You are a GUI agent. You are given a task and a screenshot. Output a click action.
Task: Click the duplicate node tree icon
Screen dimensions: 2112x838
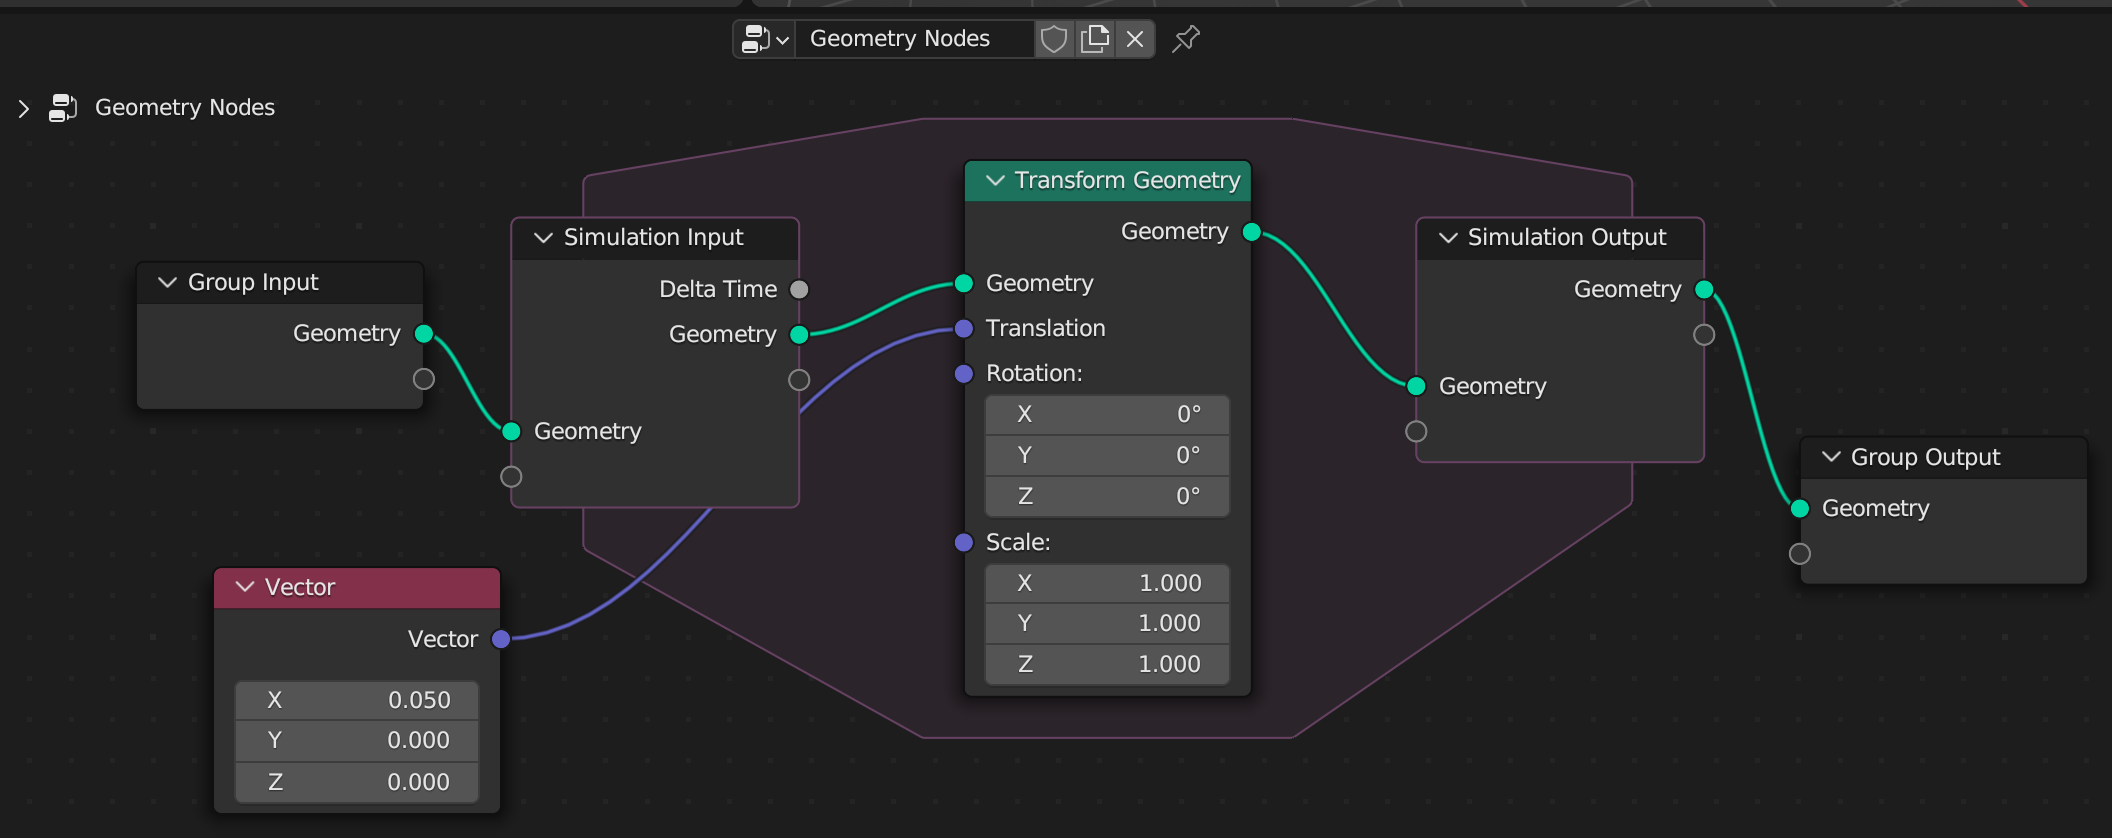coord(1095,39)
